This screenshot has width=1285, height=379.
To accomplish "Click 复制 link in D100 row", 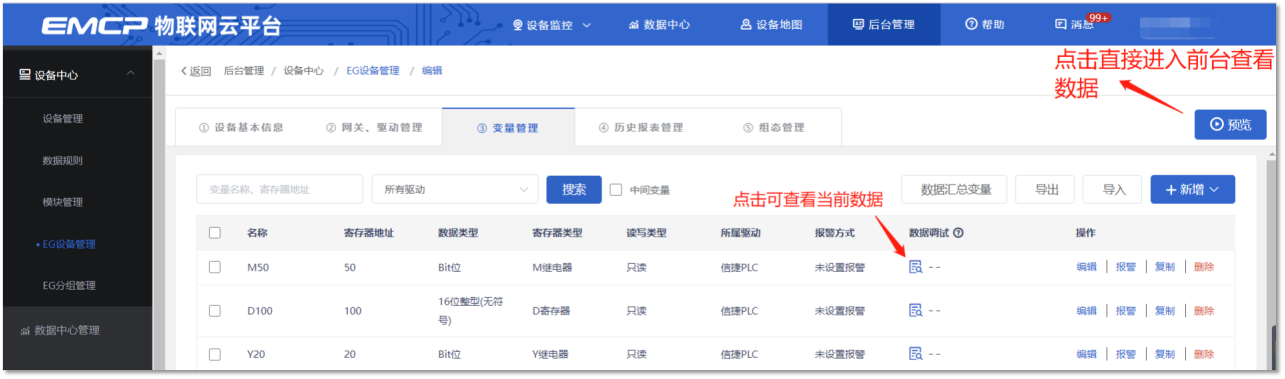I will 1164,311.
